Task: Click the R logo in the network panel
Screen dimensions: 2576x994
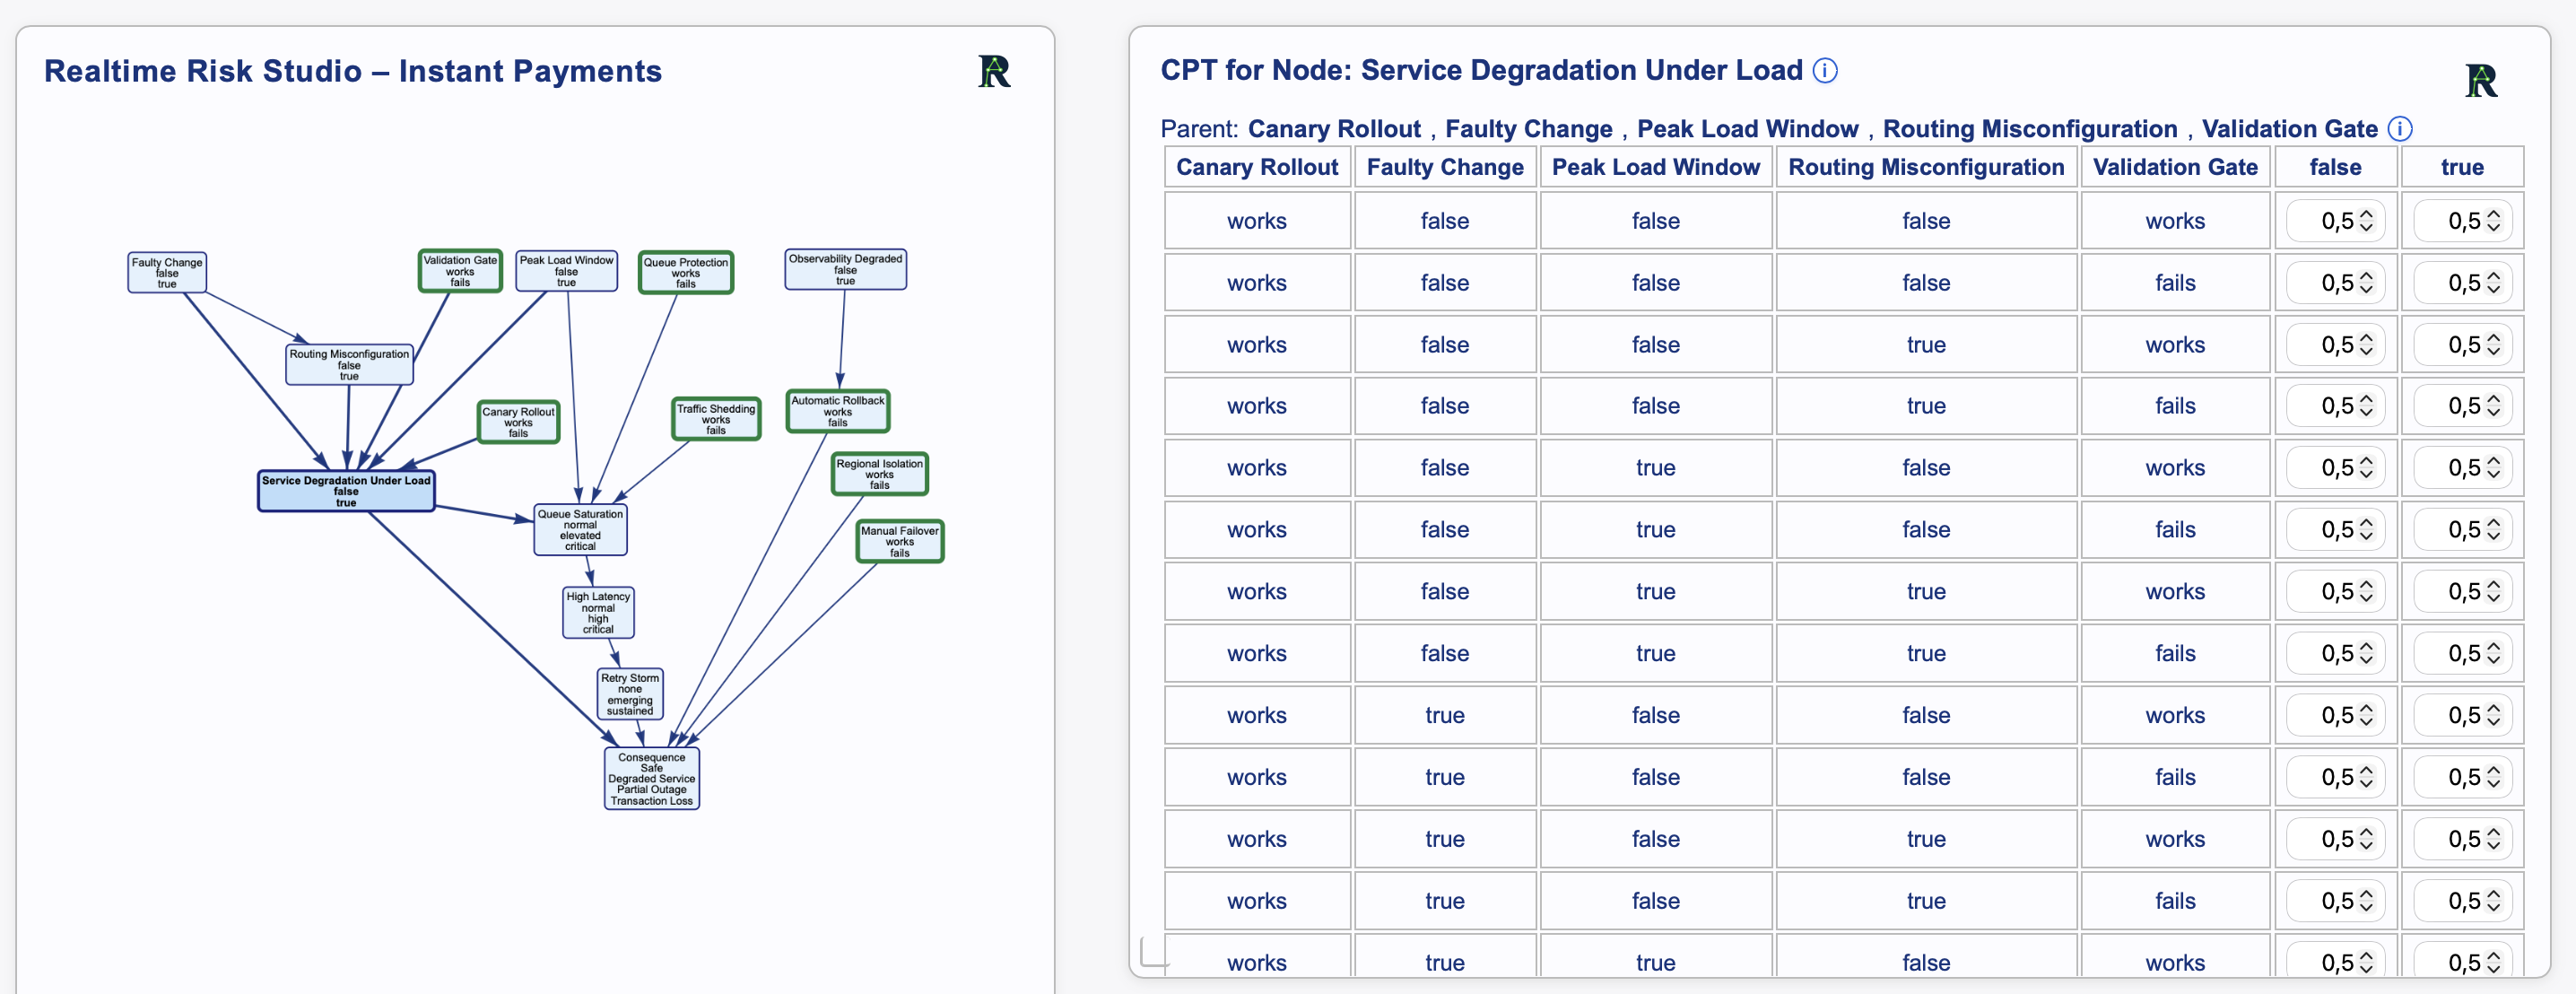Action: point(994,71)
